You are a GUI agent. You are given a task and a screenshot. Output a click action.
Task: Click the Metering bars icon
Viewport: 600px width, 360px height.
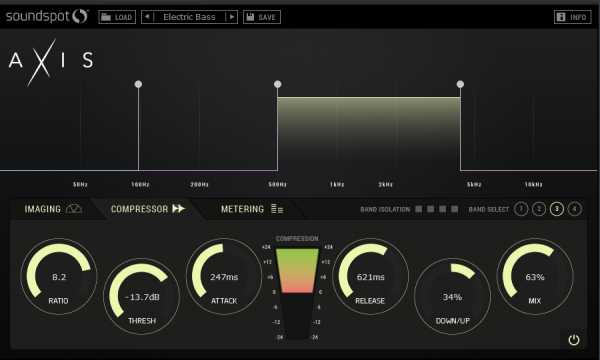click(x=277, y=209)
